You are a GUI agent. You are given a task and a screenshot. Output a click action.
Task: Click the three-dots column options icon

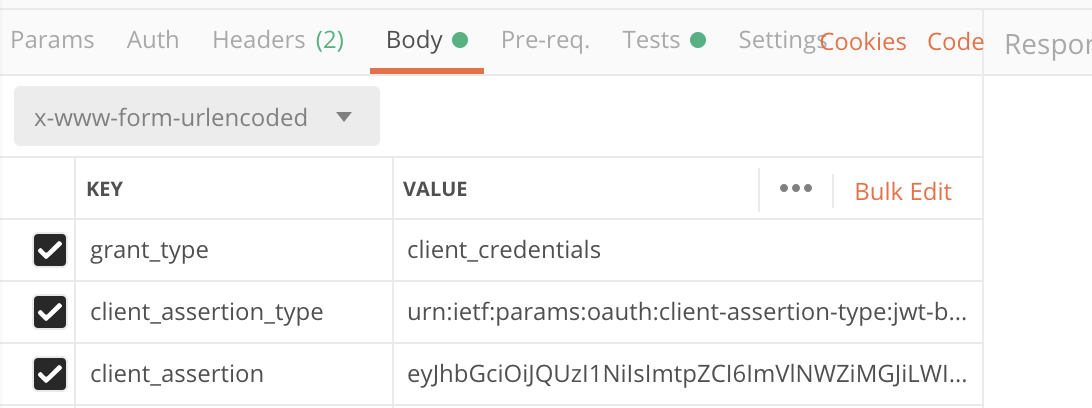(x=795, y=190)
